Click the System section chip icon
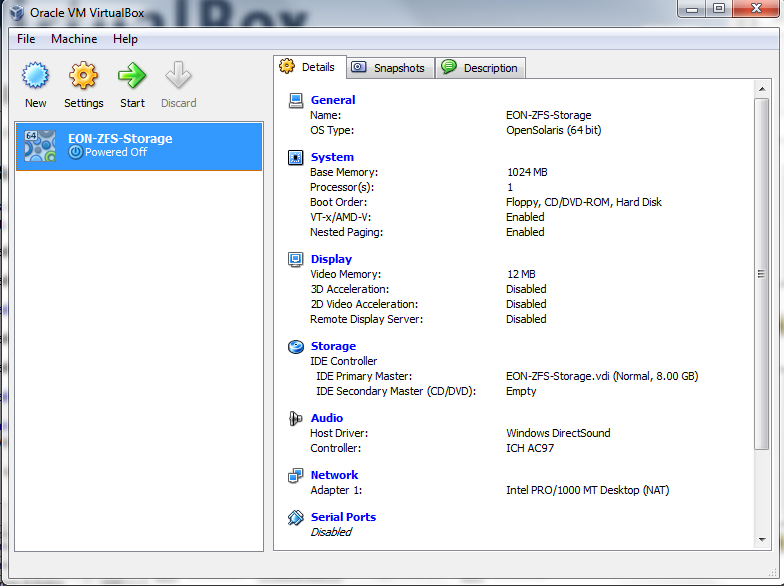This screenshot has height=586, width=784. pos(296,158)
